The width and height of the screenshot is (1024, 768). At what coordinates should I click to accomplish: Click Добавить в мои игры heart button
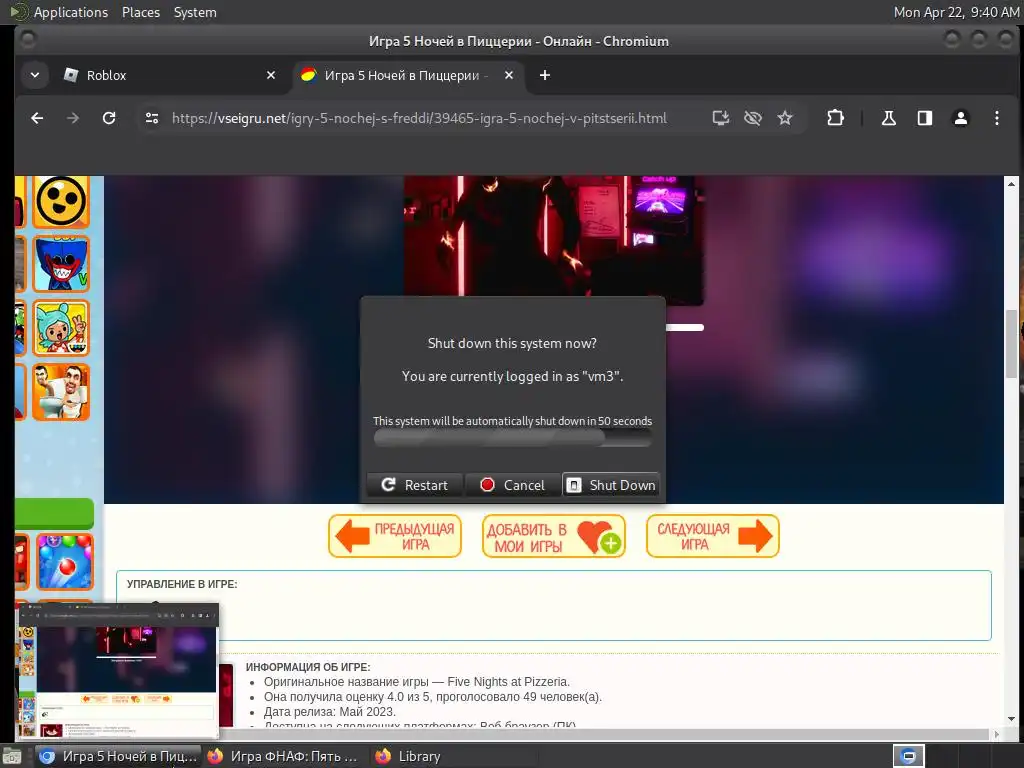[554, 536]
